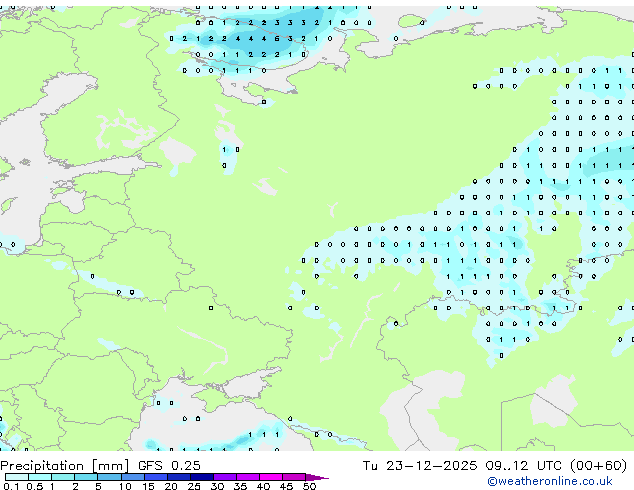Click the '35' legend scale label

coord(241,486)
